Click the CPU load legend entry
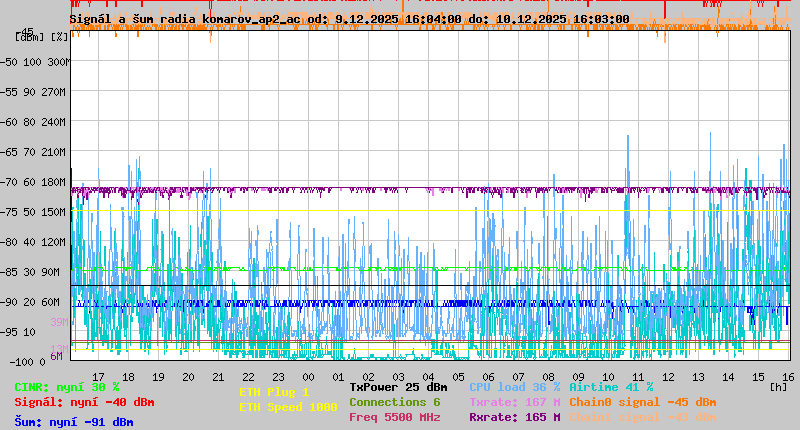The image size is (800, 430). click(x=514, y=387)
